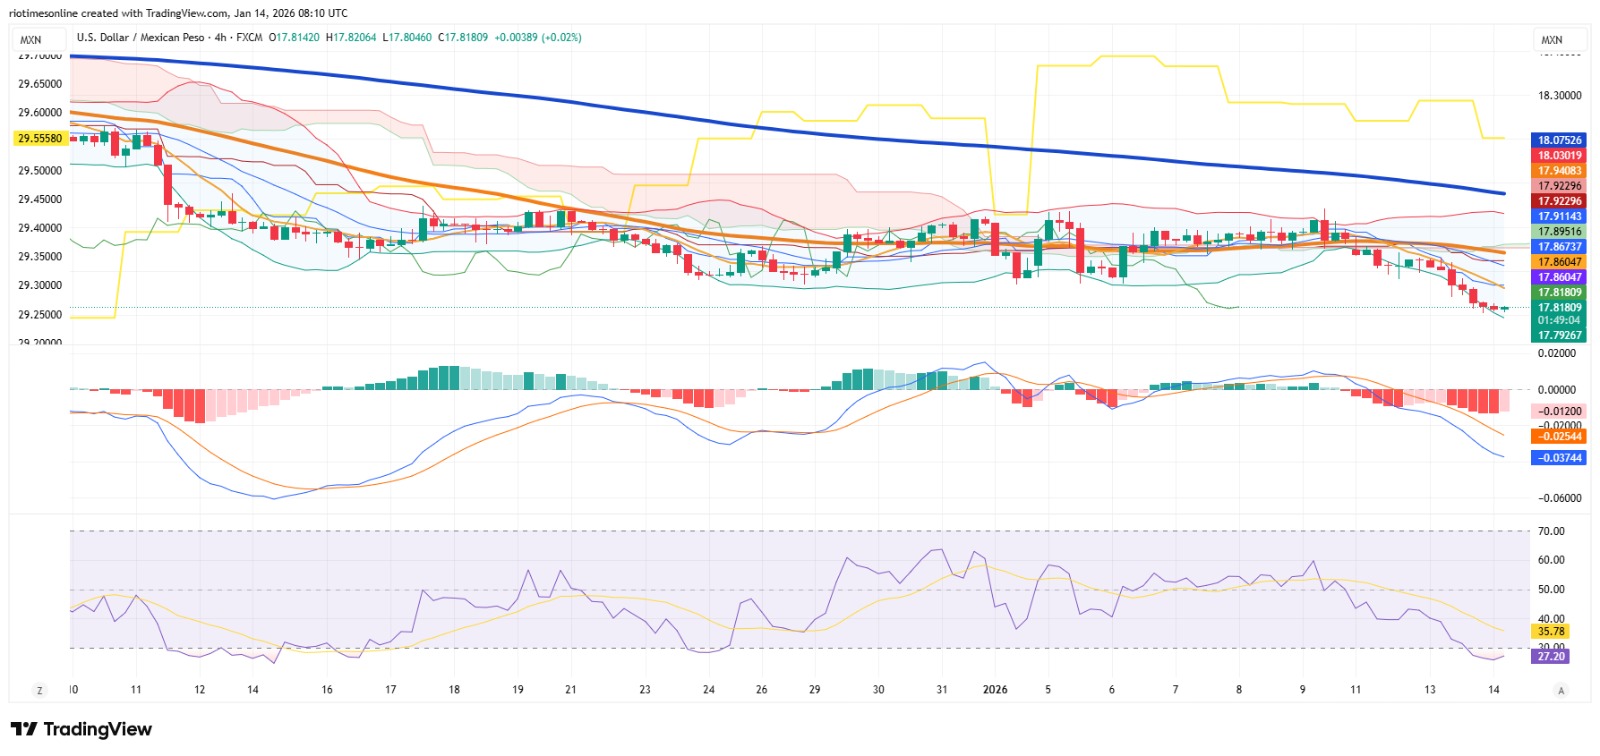Select the 2026 date marker
The height and width of the screenshot is (756, 1600).
(x=995, y=689)
